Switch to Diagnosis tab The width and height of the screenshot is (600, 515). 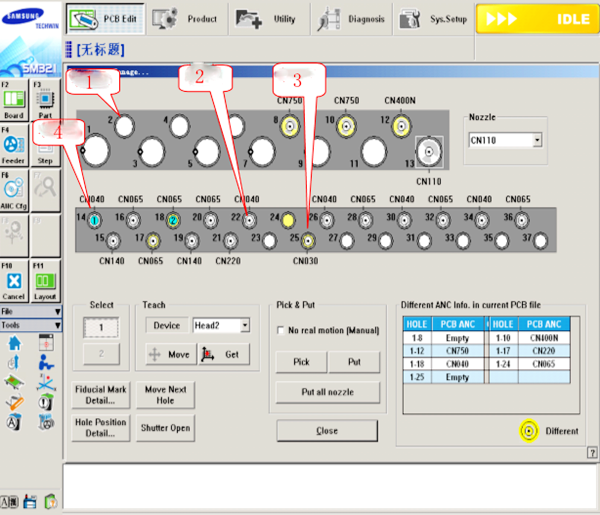pyautogui.click(x=352, y=19)
